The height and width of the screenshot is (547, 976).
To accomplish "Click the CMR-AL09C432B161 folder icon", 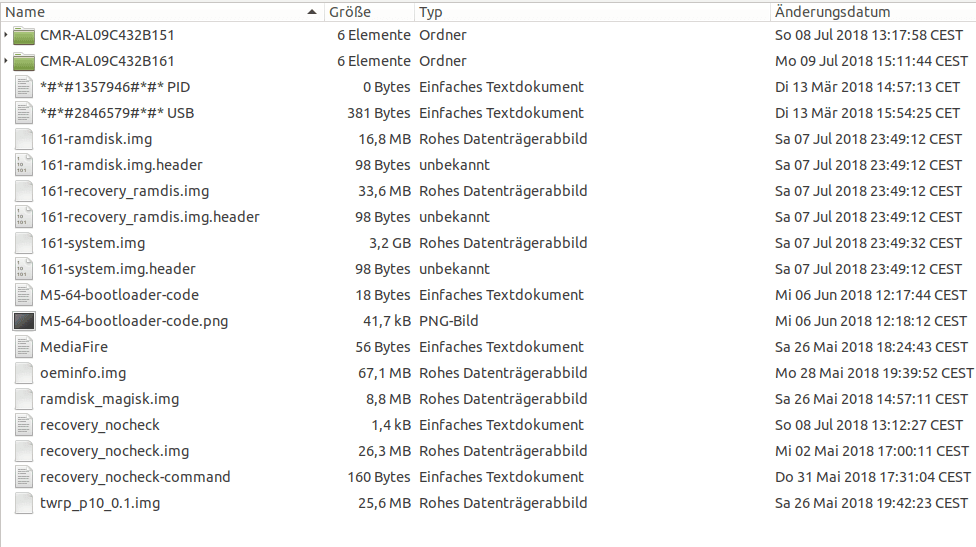I will [x=24, y=62].
